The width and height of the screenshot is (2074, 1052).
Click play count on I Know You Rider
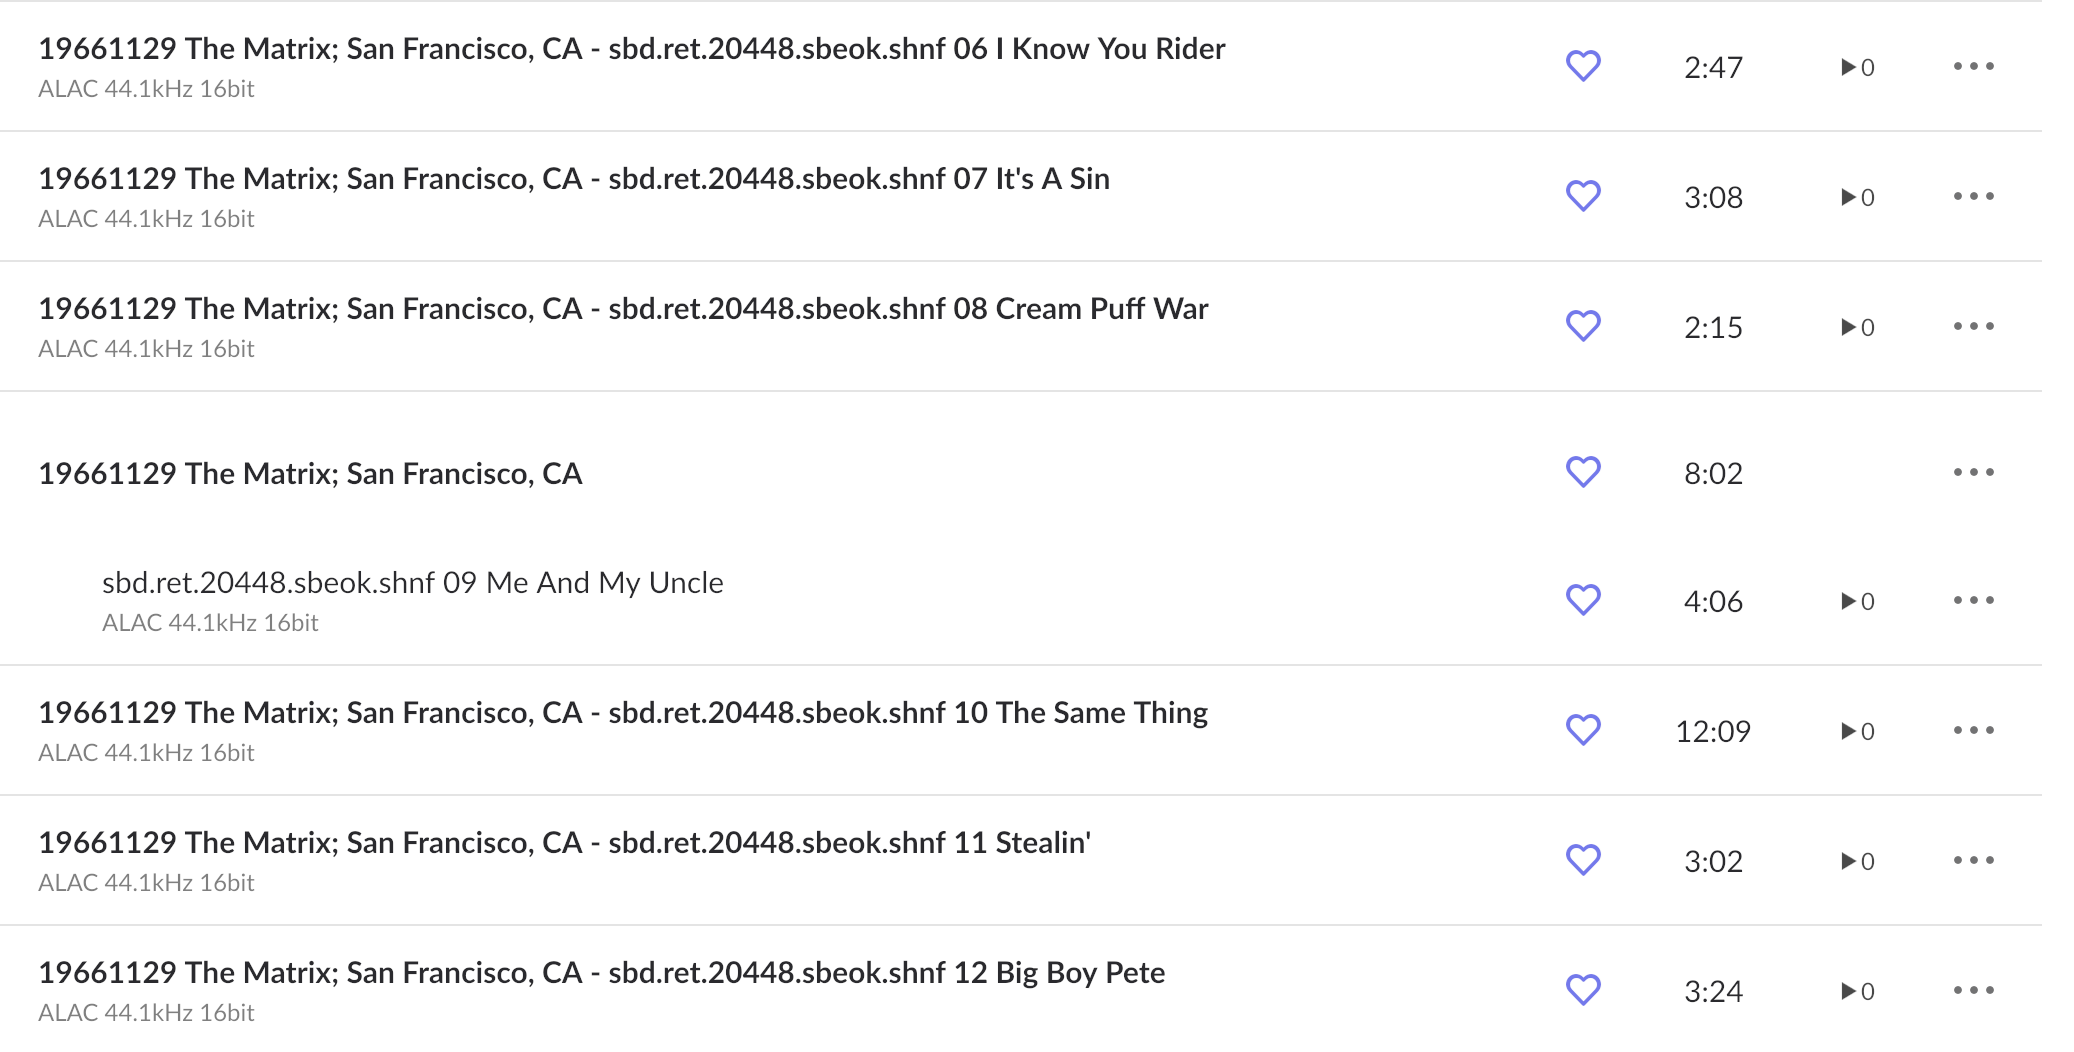(1858, 67)
